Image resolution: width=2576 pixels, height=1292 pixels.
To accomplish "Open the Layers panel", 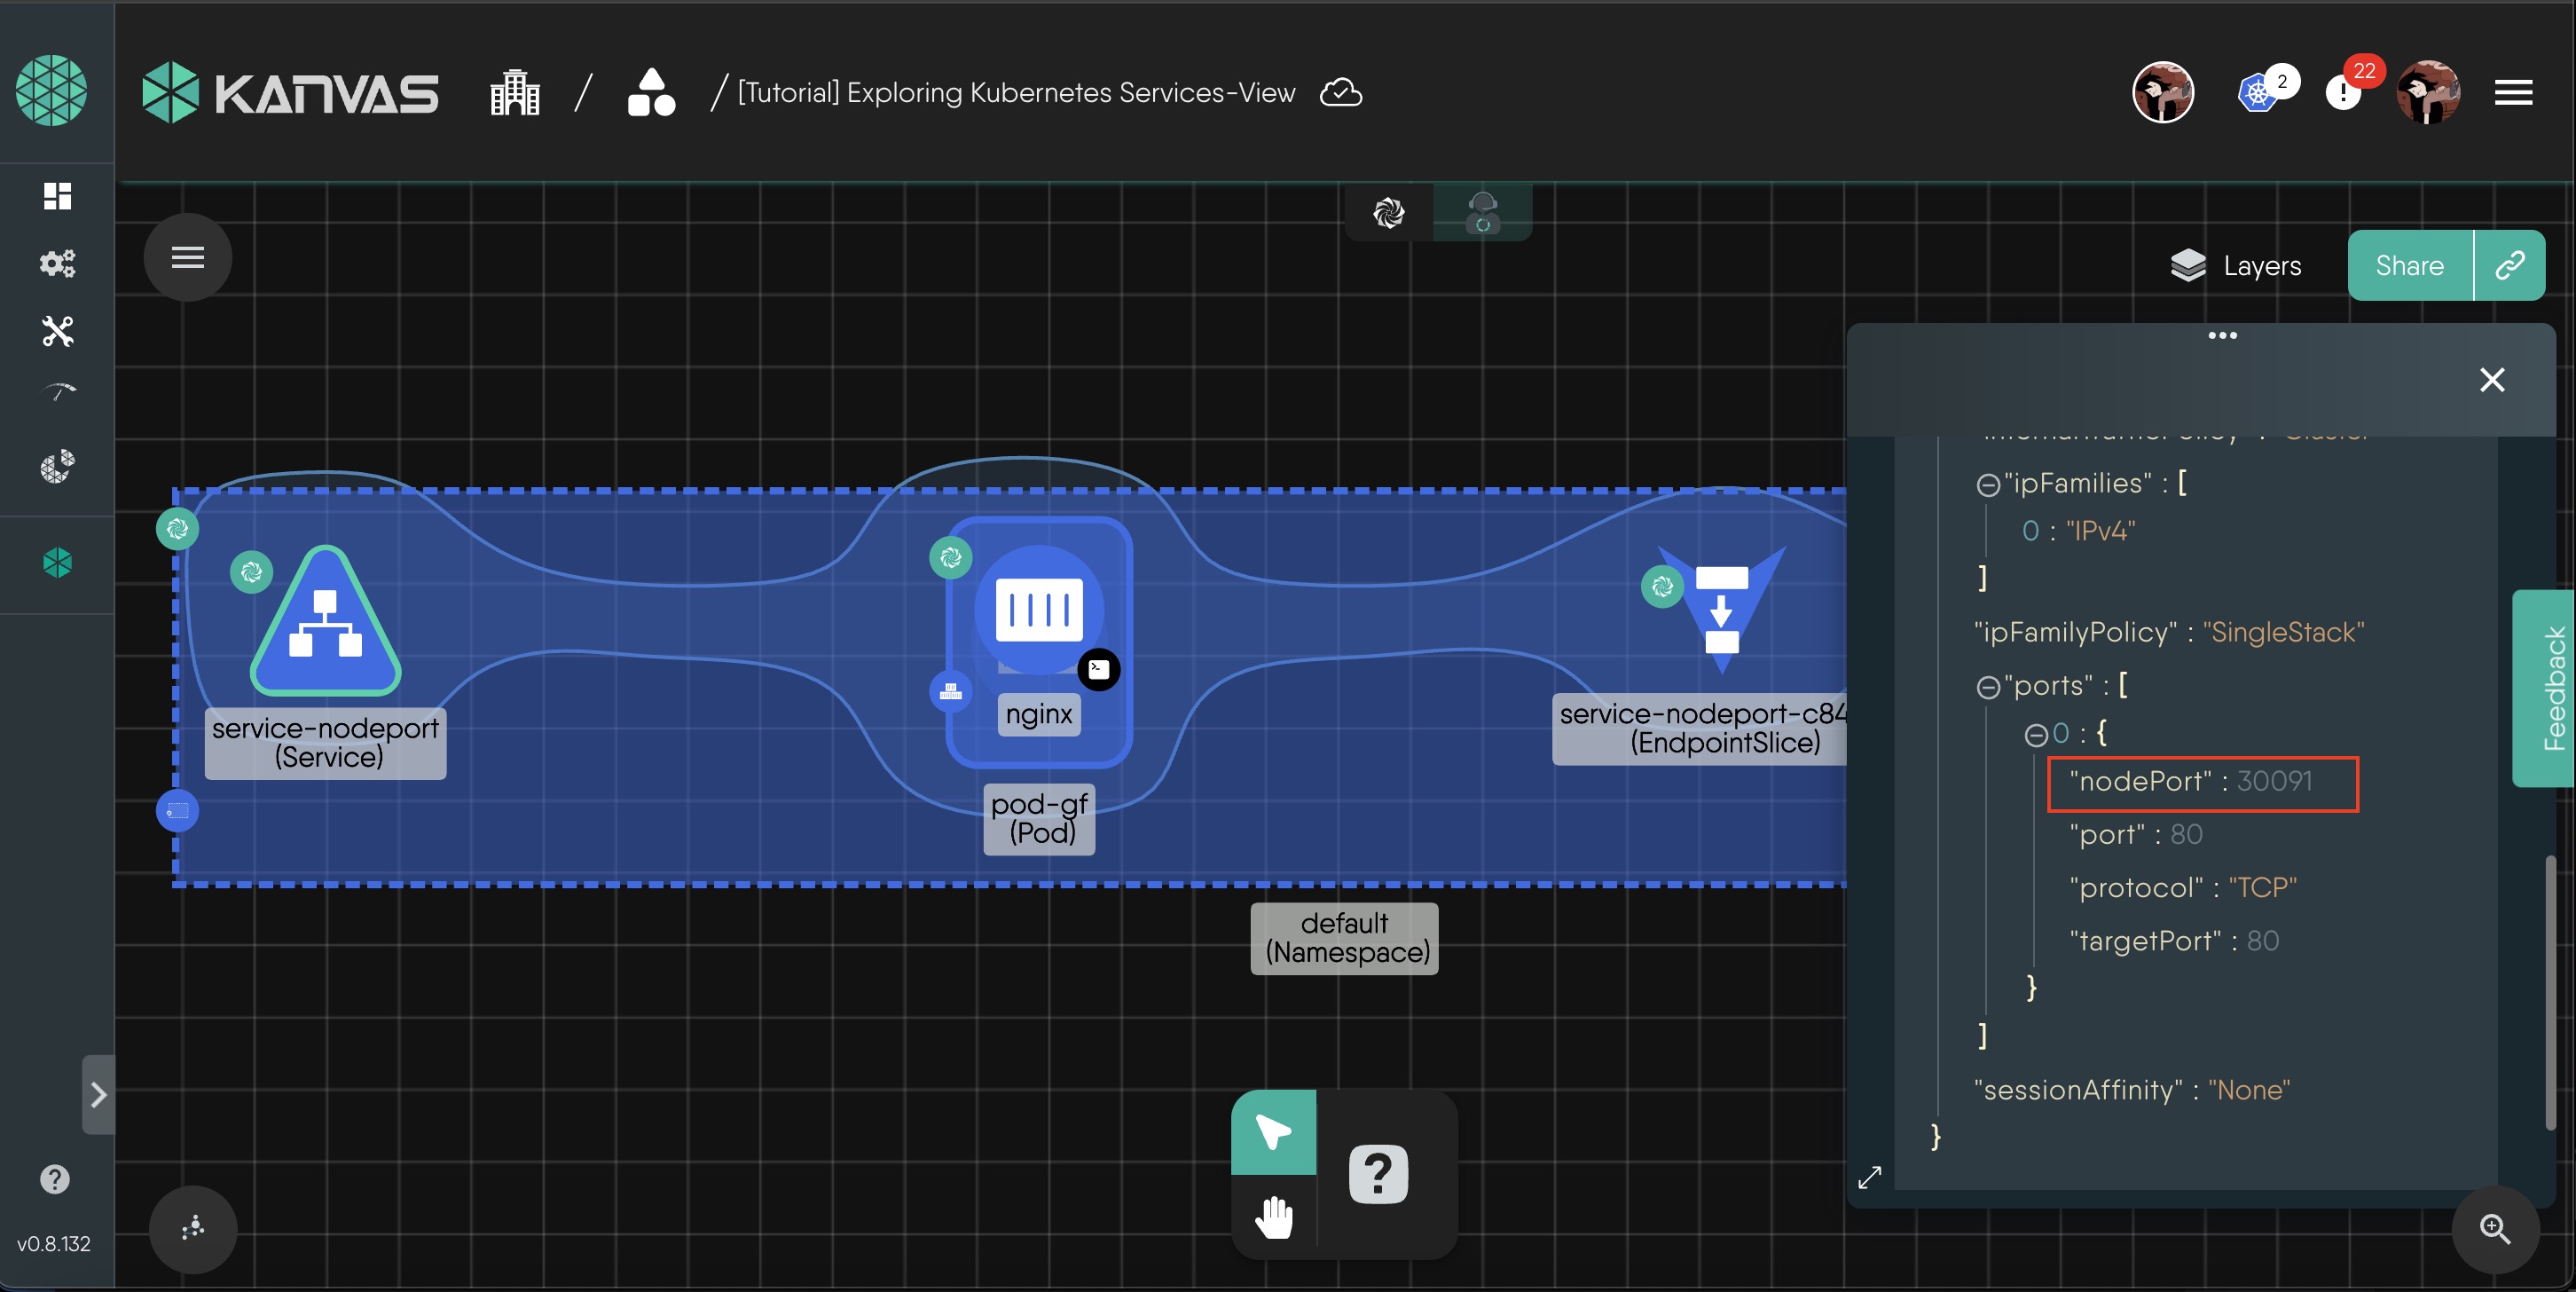I will point(2236,266).
